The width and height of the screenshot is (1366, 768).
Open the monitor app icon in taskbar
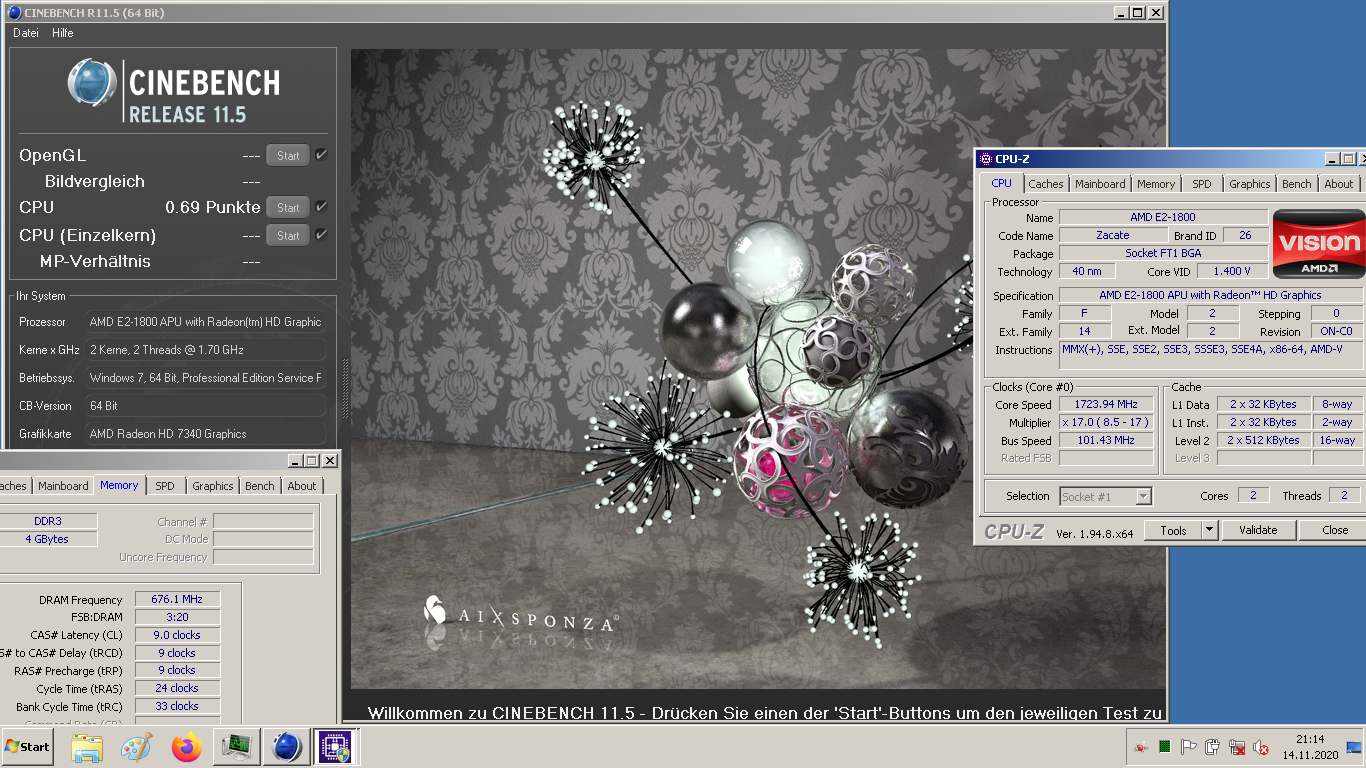[x=237, y=747]
